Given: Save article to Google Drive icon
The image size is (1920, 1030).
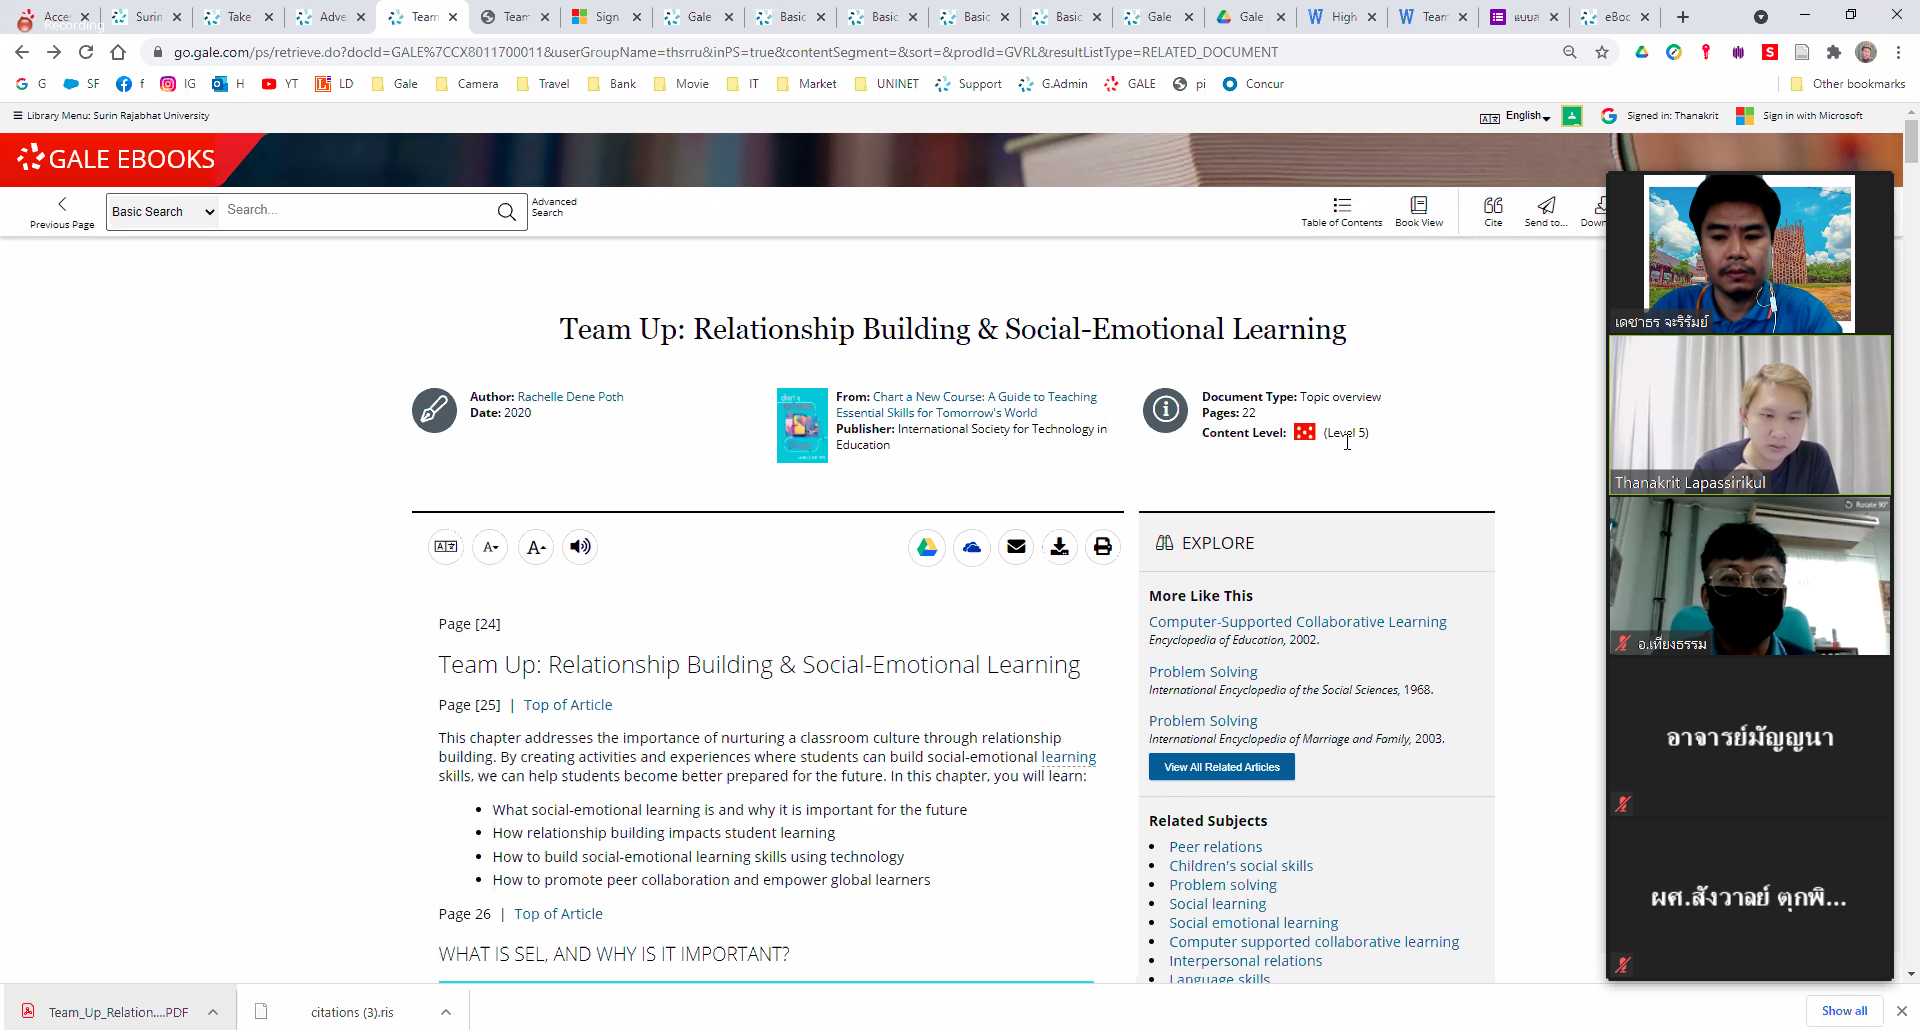Looking at the screenshot, I should coord(927,547).
